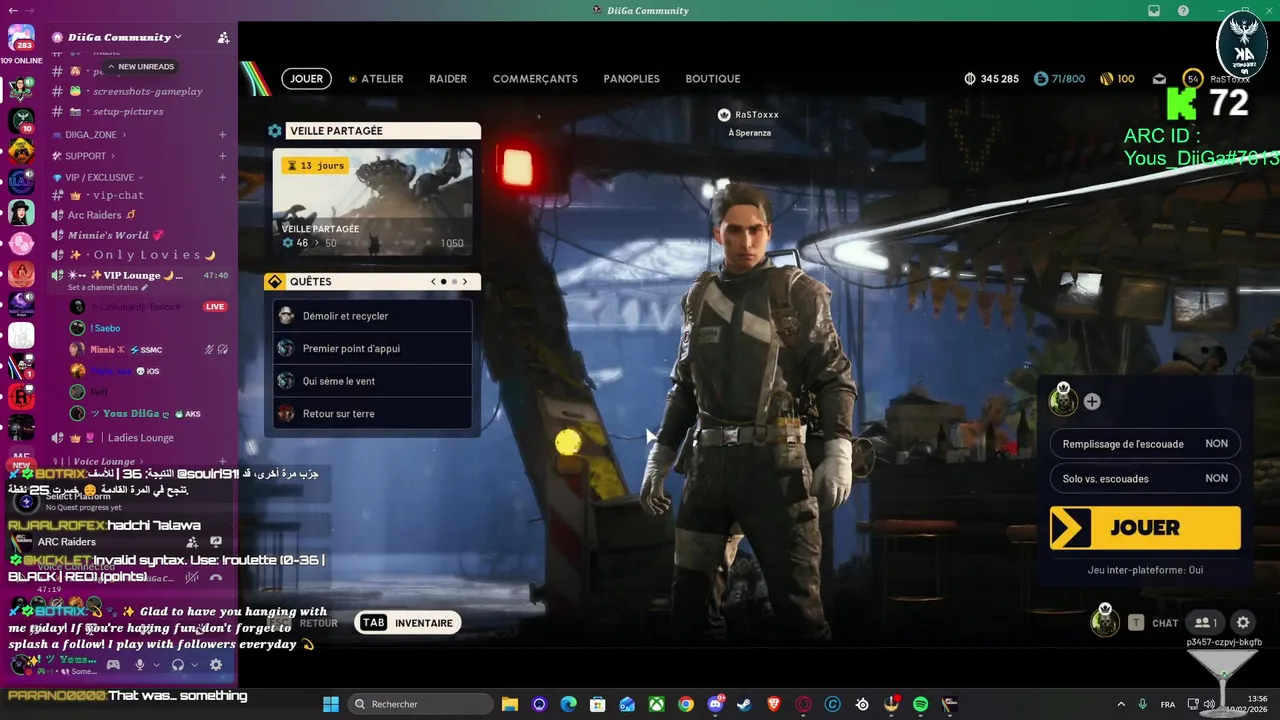The width and height of the screenshot is (1280, 720).
Task: Toggle Remplissage de l'escouade option
Action: coord(1145,444)
